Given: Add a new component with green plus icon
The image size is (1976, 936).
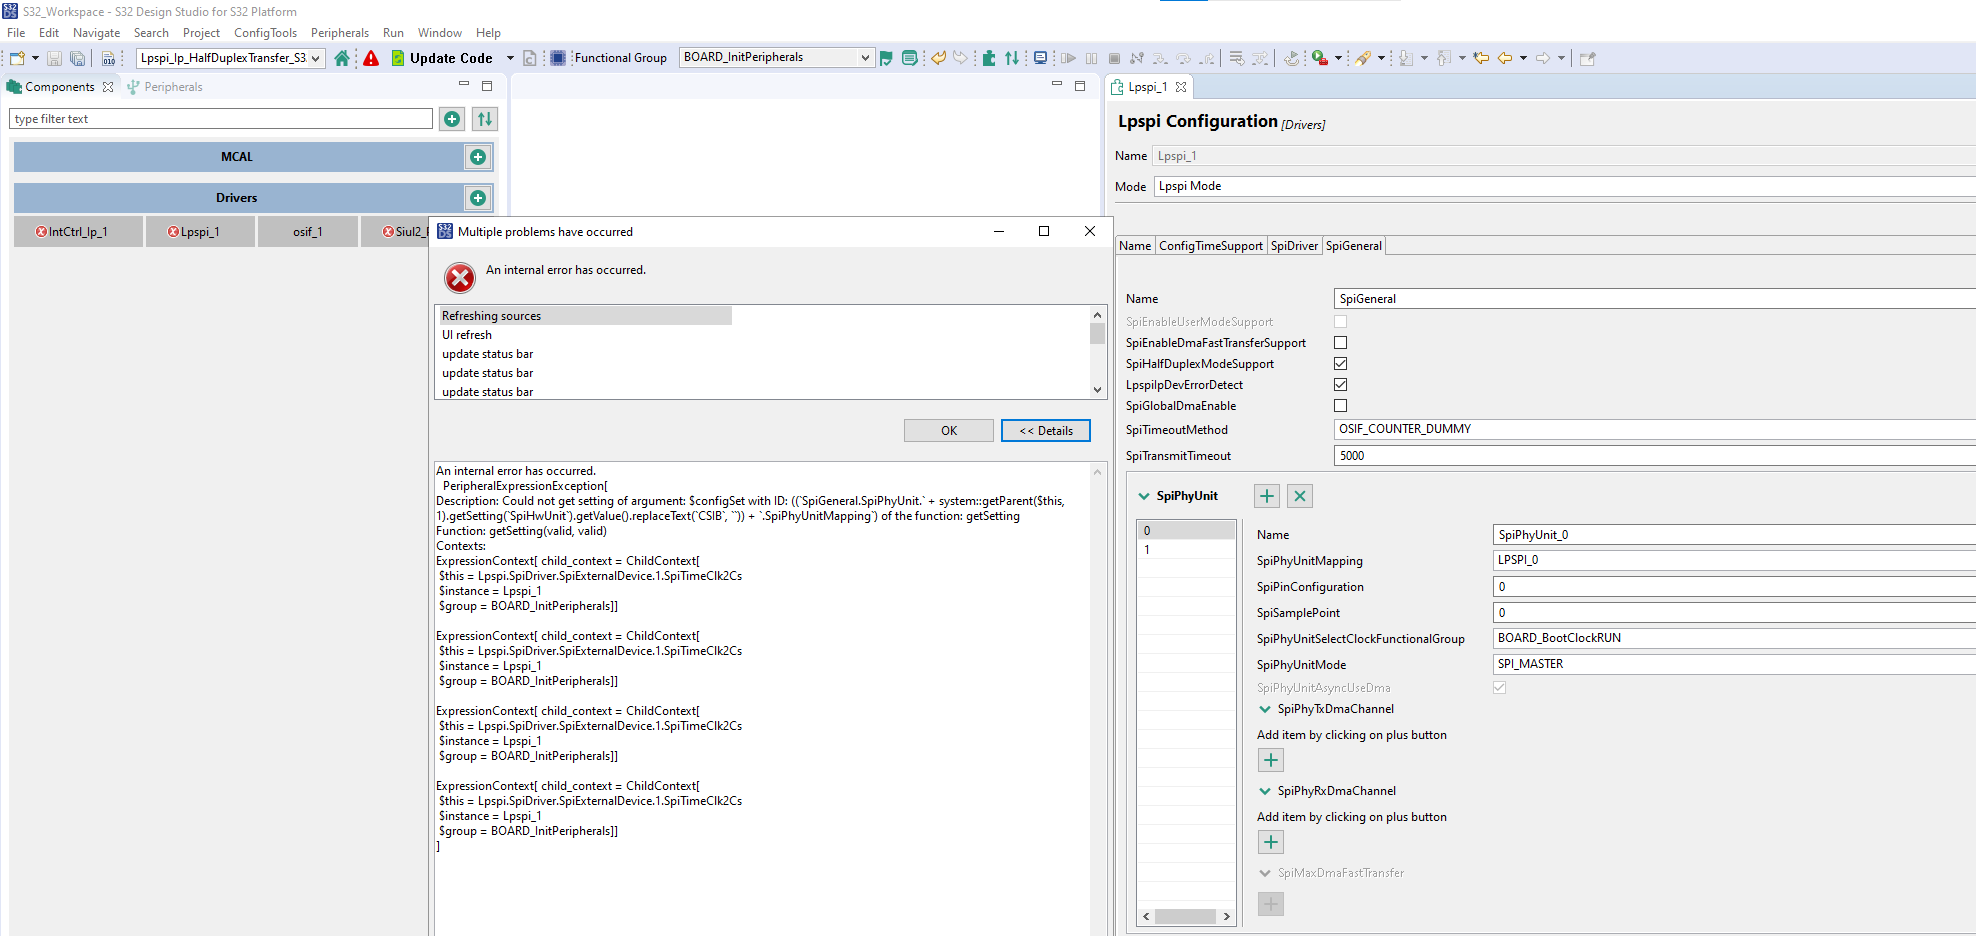Looking at the screenshot, I should coord(452,118).
